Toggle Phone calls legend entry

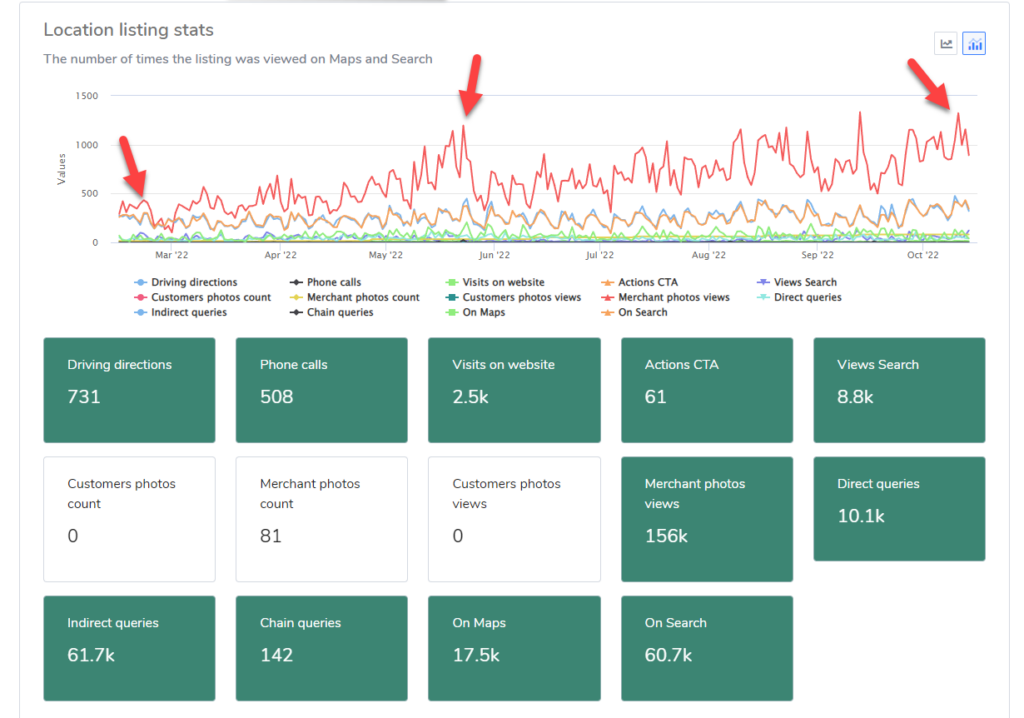pyautogui.click(x=333, y=282)
